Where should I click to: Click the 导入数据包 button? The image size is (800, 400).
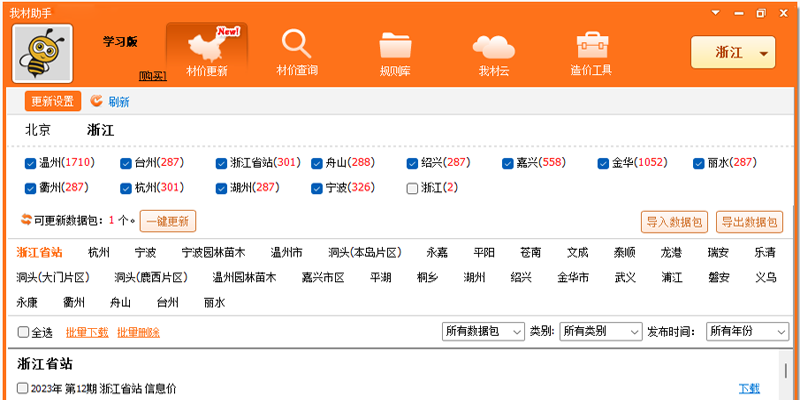[674, 222]
